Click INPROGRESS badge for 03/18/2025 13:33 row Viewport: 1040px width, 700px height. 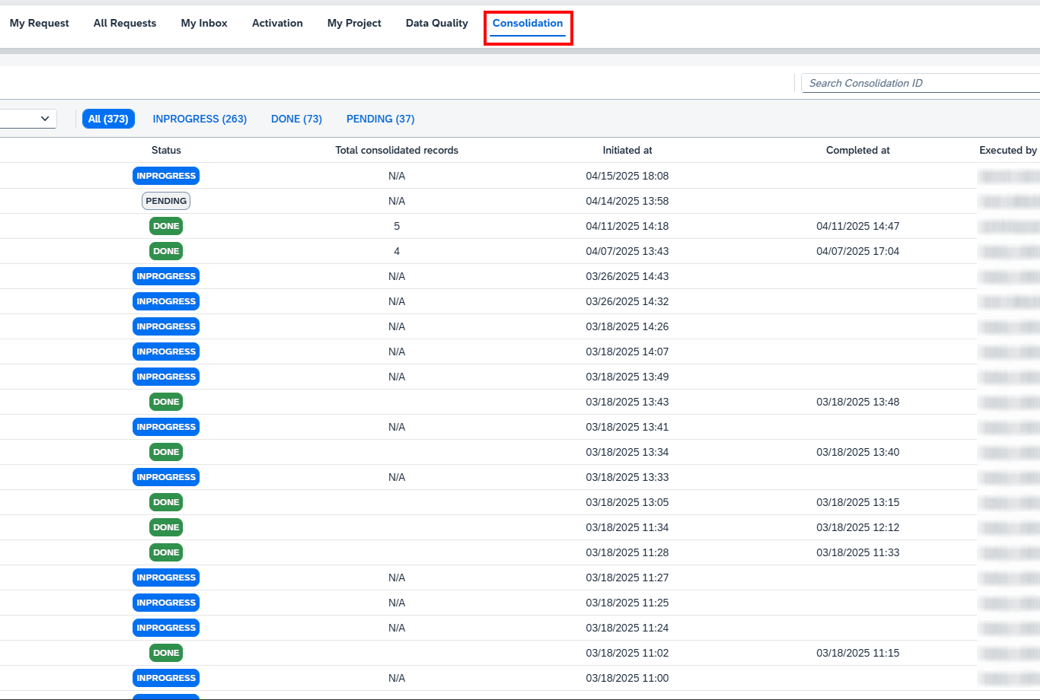166,477
